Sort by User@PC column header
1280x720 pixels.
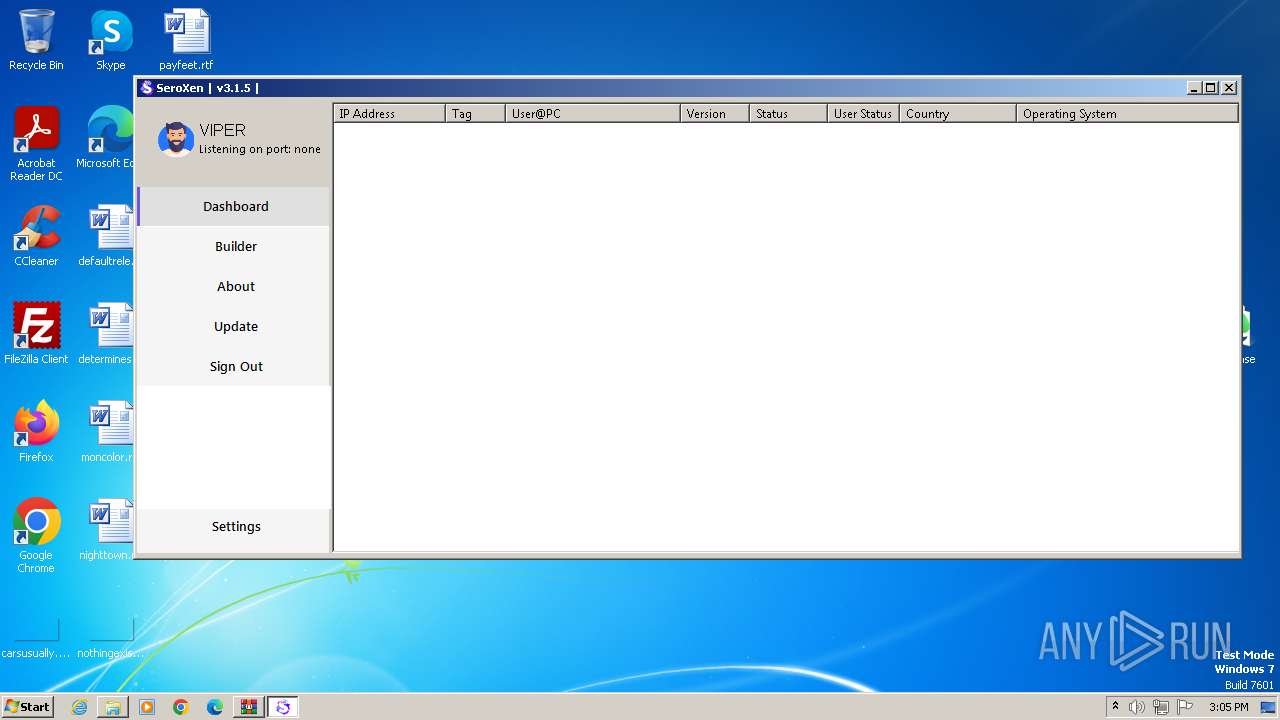click(x=593, y=113)
